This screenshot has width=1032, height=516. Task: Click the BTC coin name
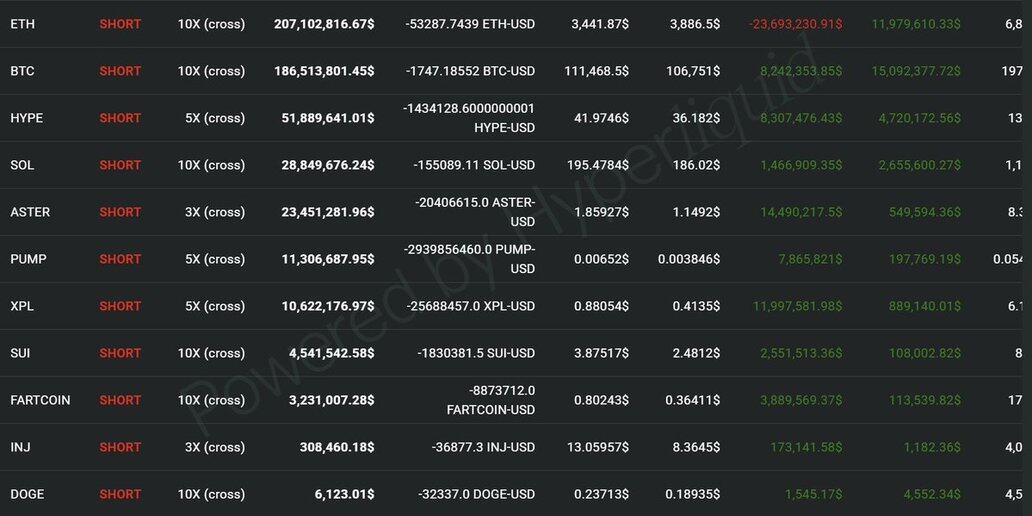click(21, 71)
